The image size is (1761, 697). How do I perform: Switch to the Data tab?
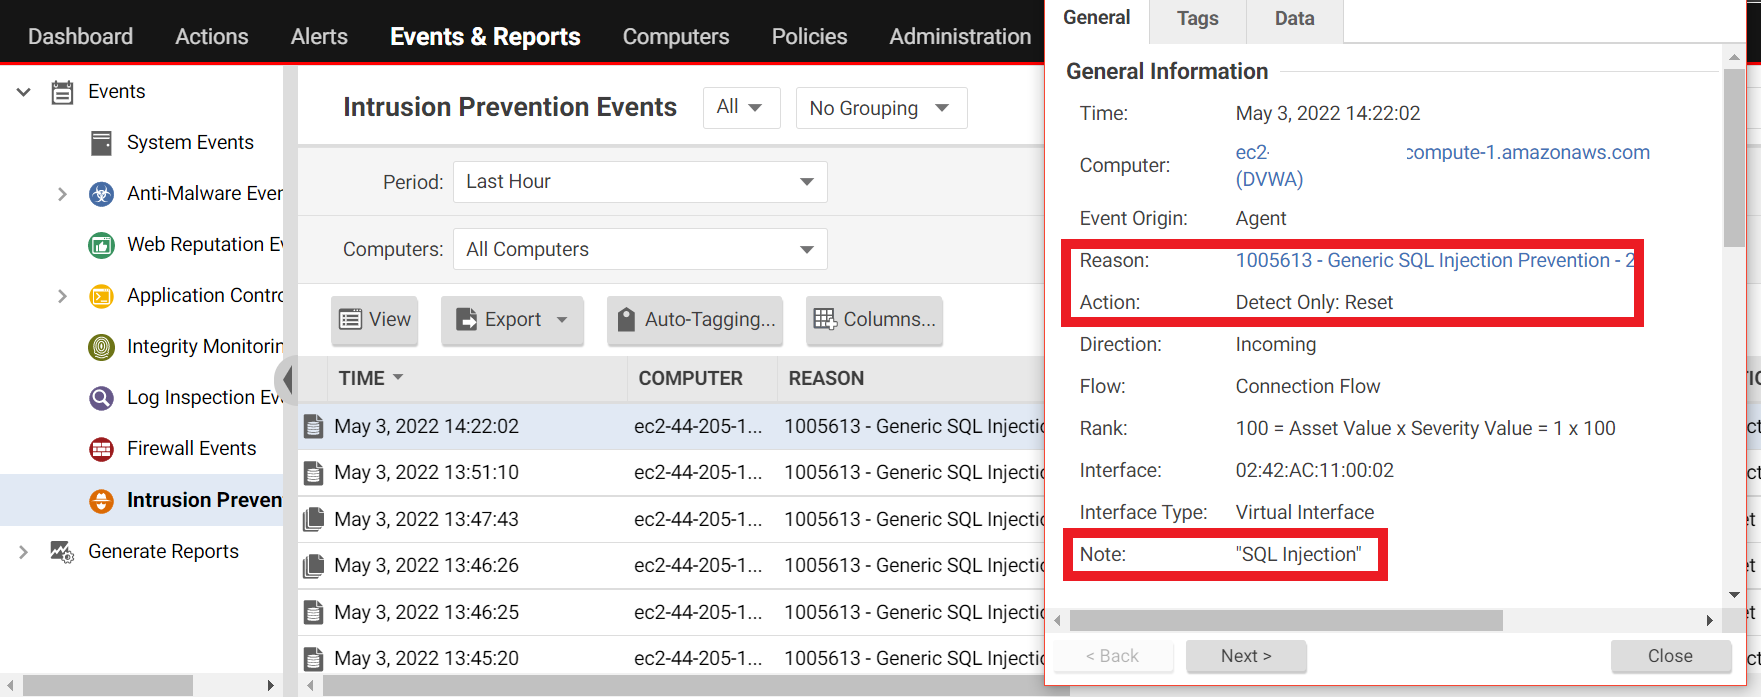pyautogui.click(x=1295, y=19)
